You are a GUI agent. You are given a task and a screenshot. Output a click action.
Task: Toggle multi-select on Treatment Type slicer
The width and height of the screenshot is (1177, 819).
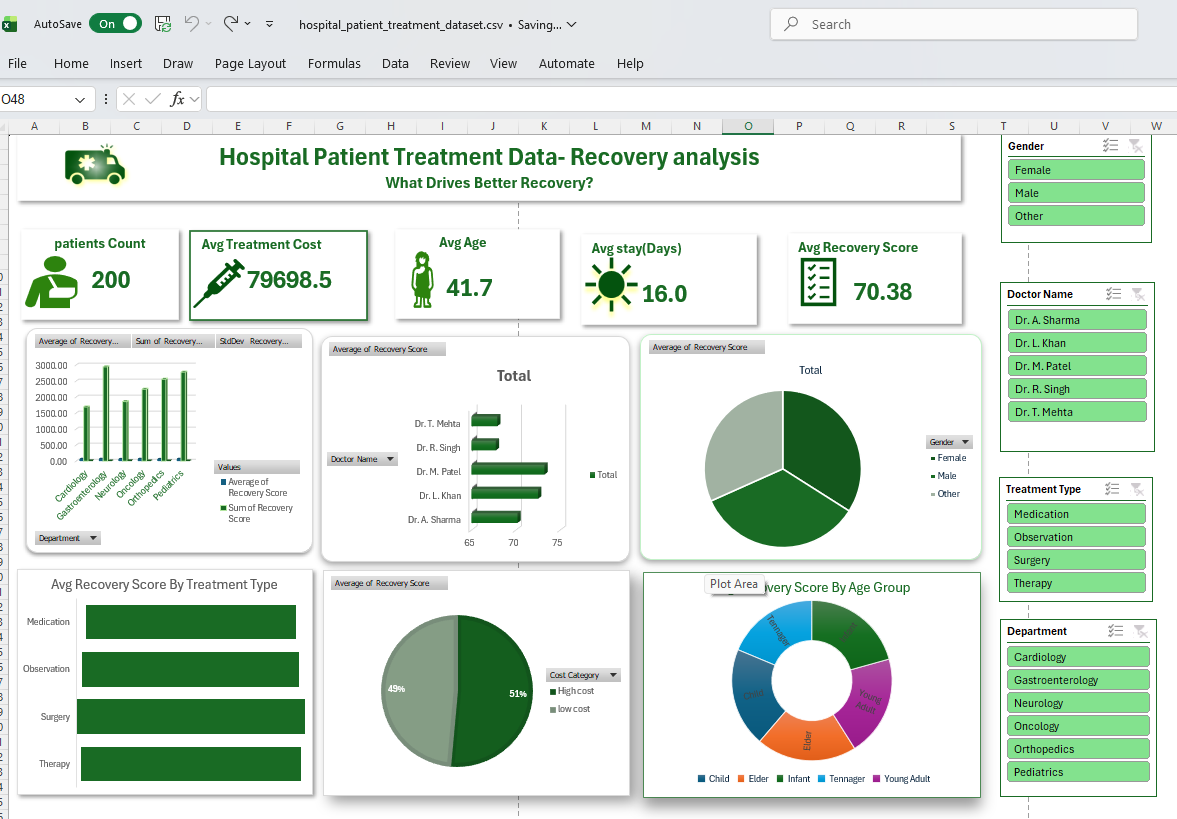point(1111,489)
